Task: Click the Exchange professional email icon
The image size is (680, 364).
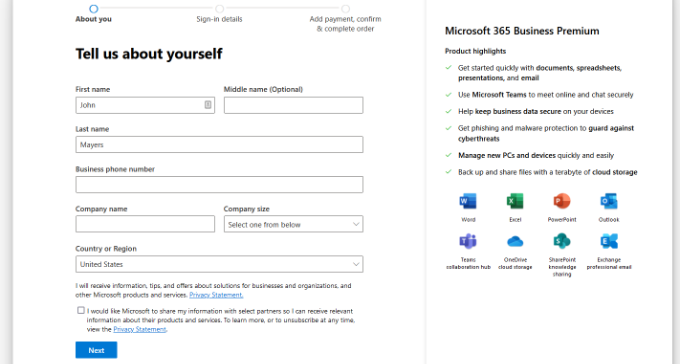Action: point(609,241)
